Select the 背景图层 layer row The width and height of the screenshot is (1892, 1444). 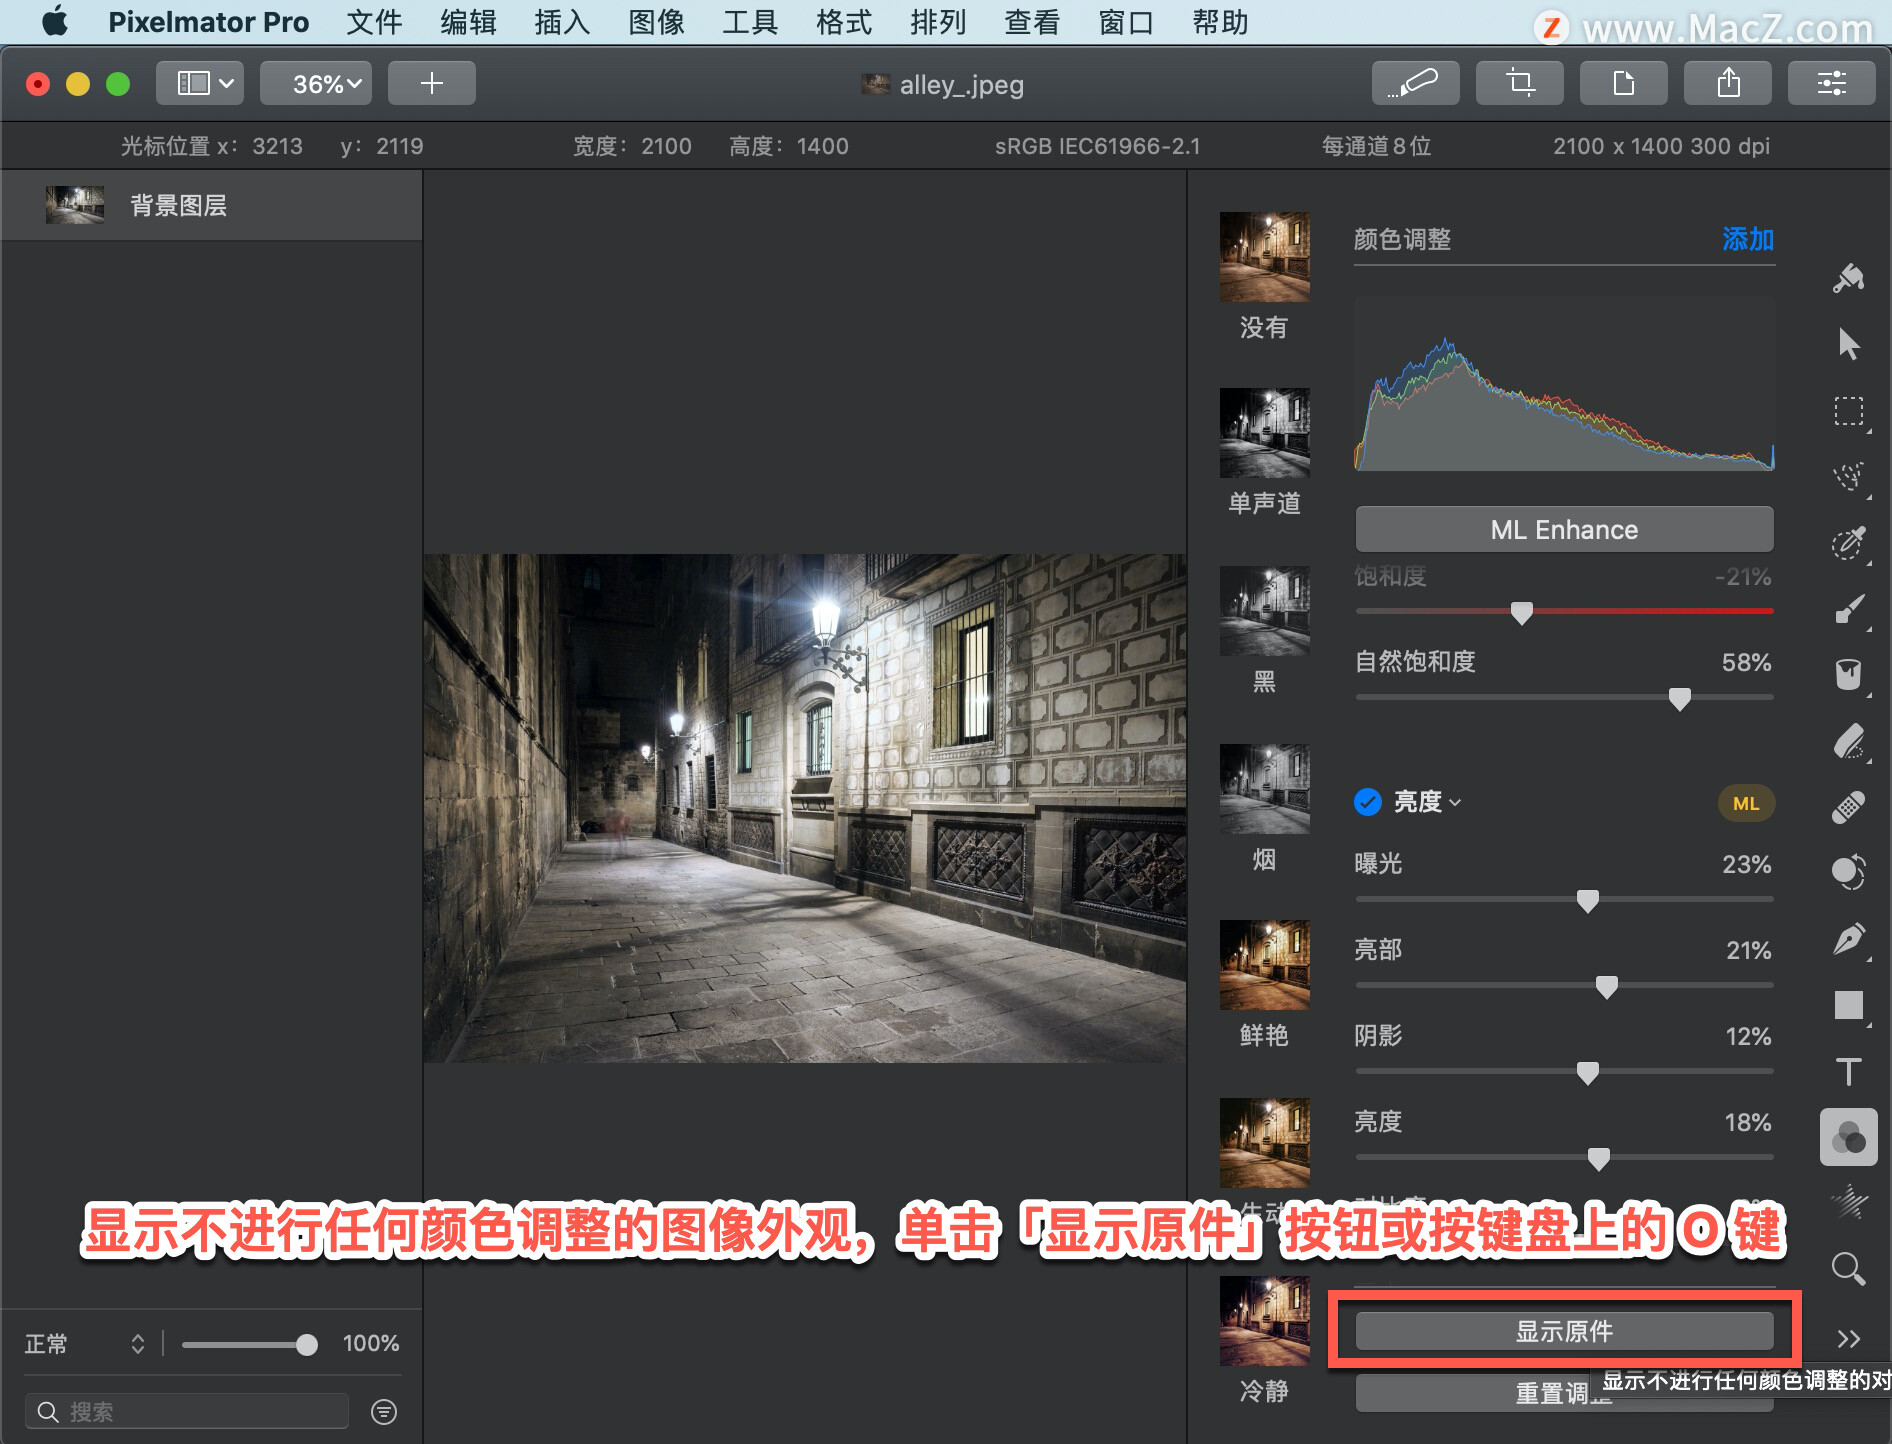[x=211, y=205]
